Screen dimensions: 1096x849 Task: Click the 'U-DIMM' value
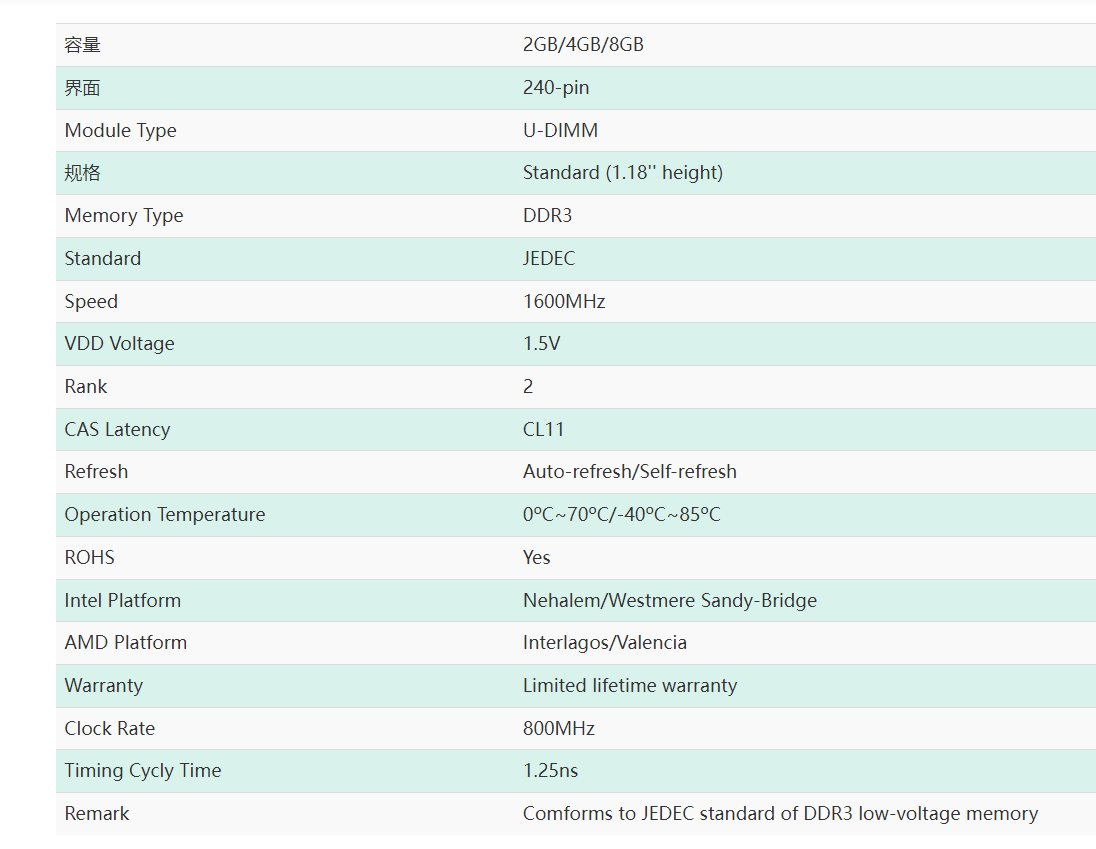(x=560, y=131)
